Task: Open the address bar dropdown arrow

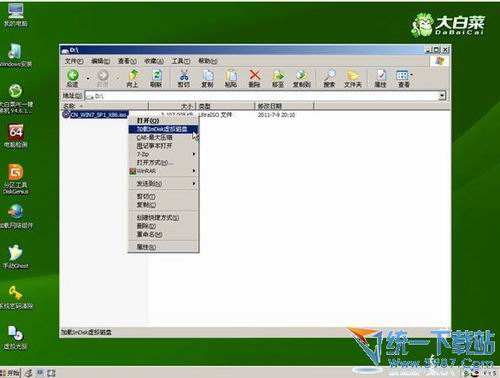Action: (442, 96)
